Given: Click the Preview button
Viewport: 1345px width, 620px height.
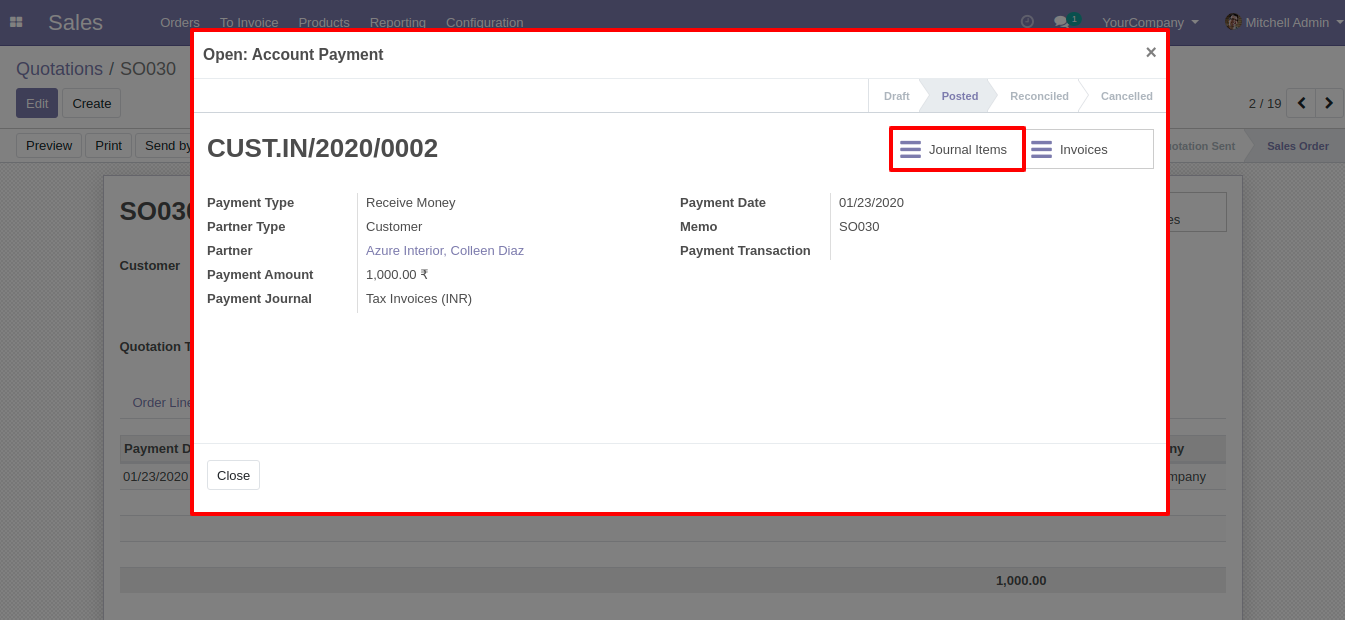Looking at the screenshot, I should pos(49,146).
